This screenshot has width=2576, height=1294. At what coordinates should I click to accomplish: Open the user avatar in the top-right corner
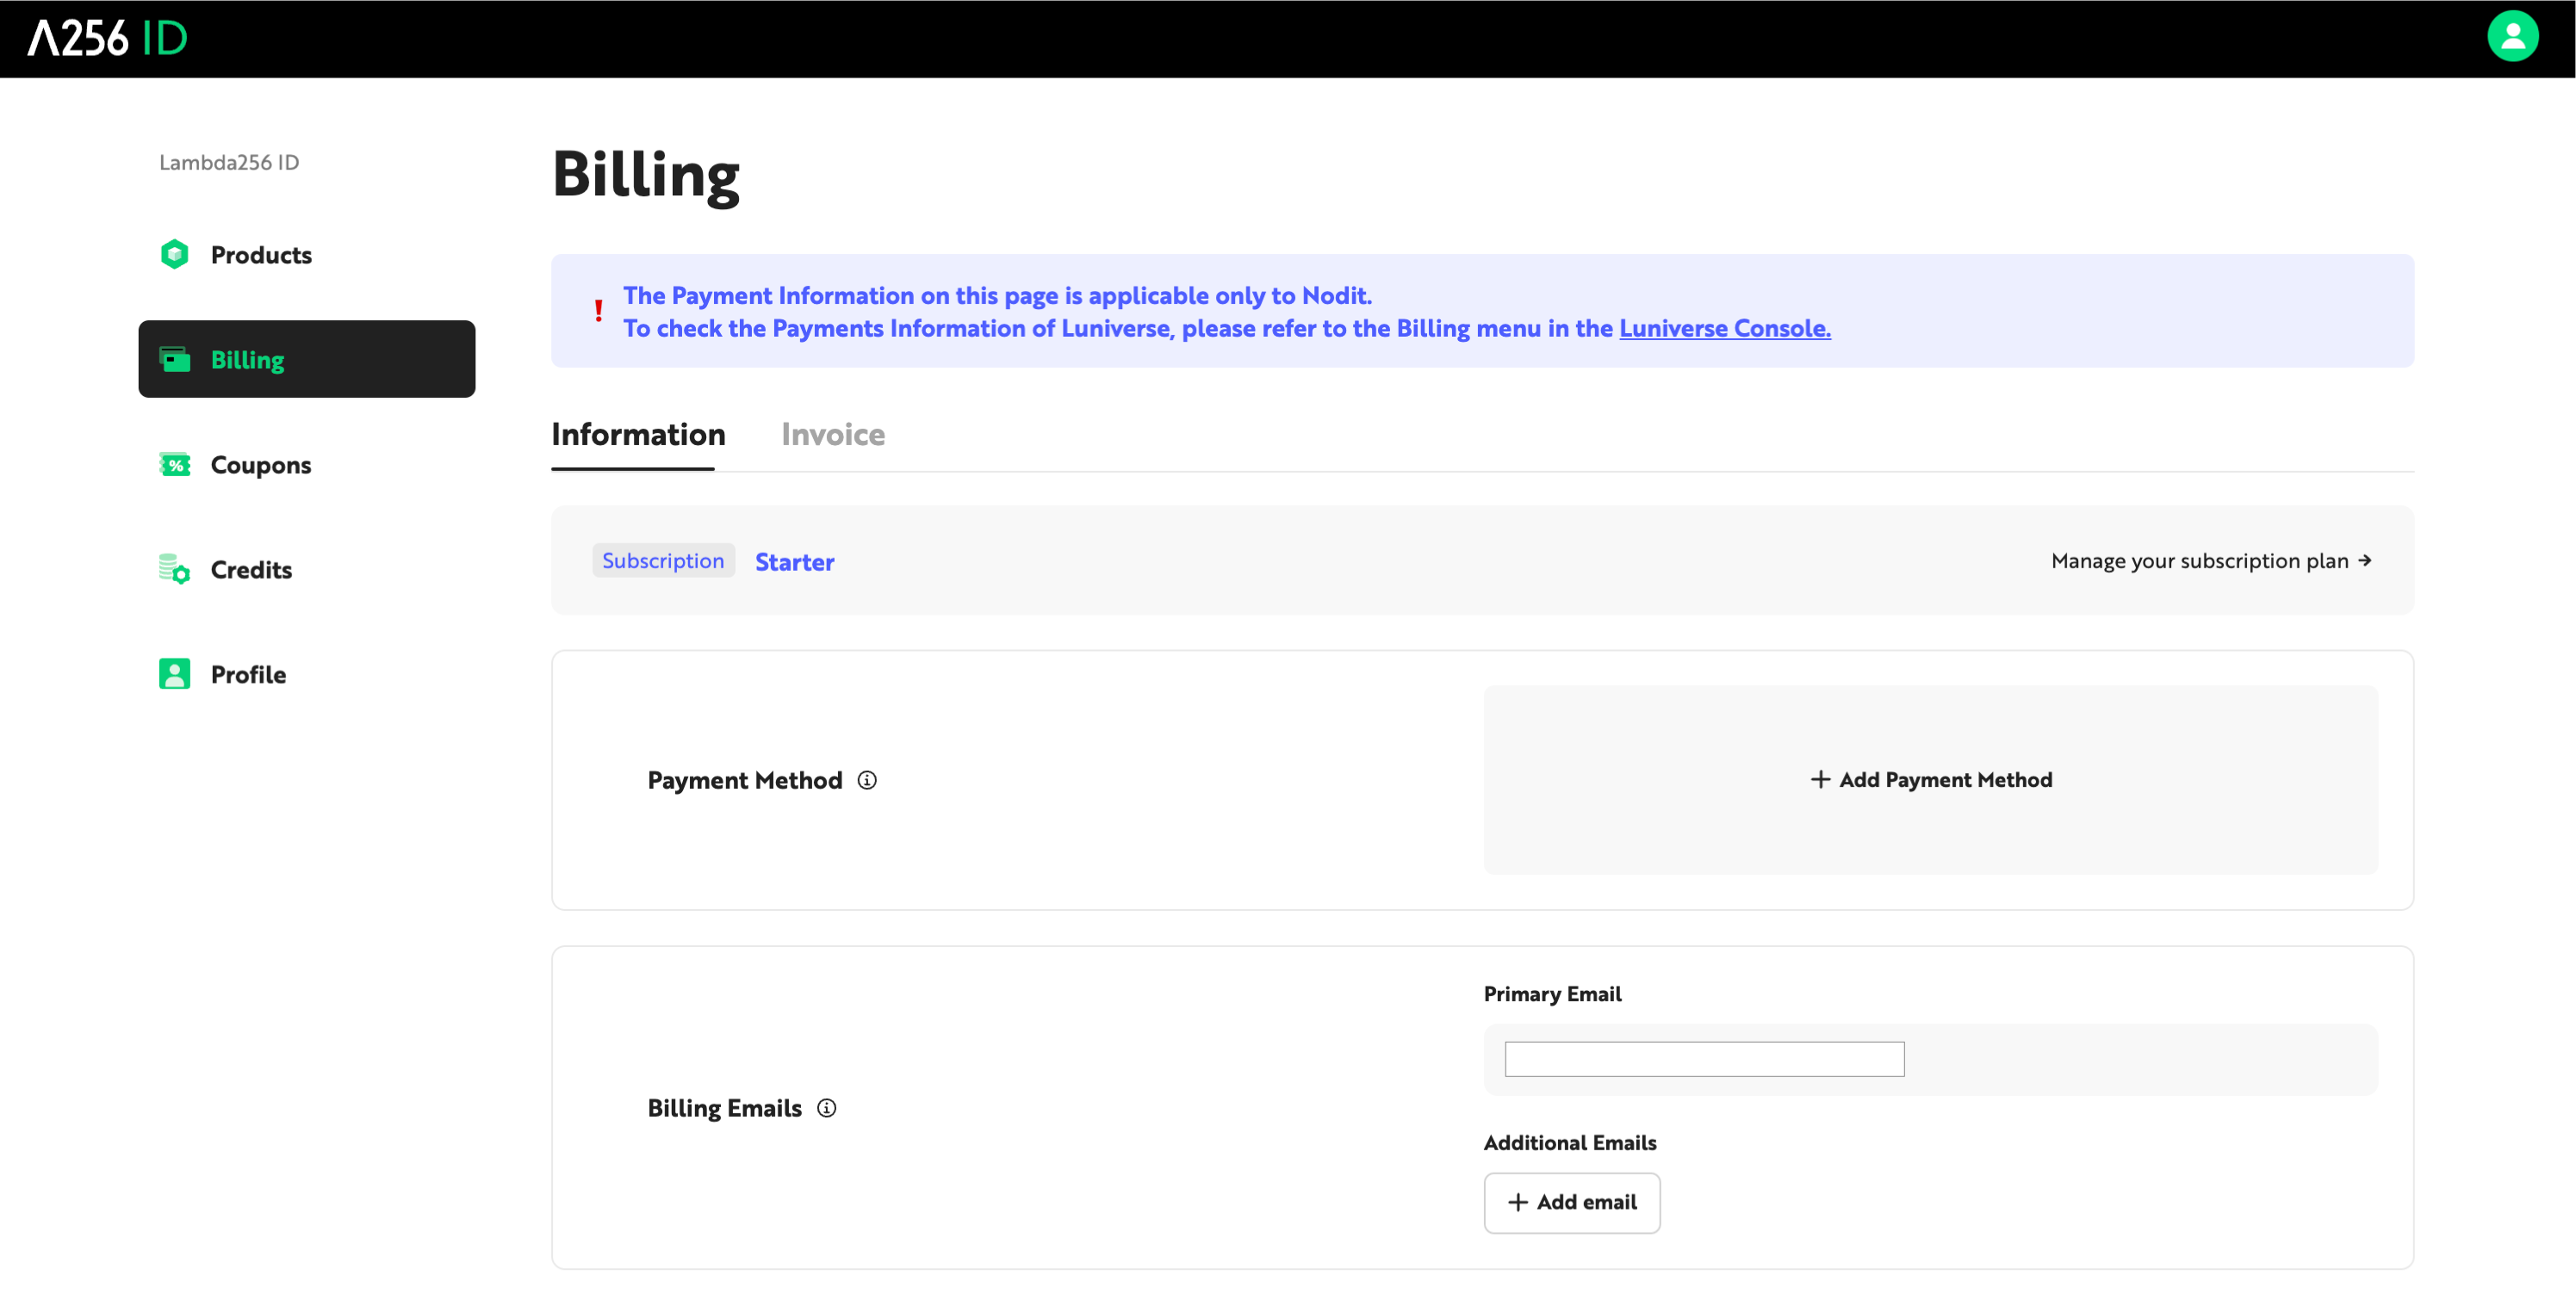[x=2513, y=37]
